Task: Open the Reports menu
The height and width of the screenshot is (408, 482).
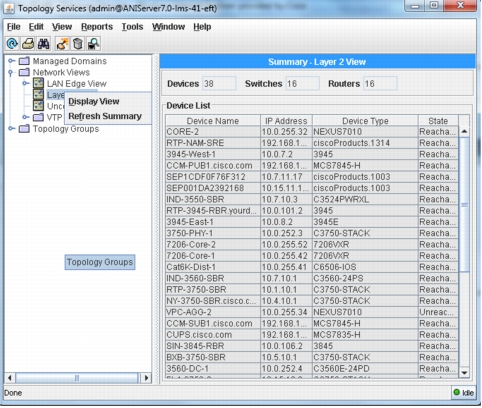Action: point(97,27)
